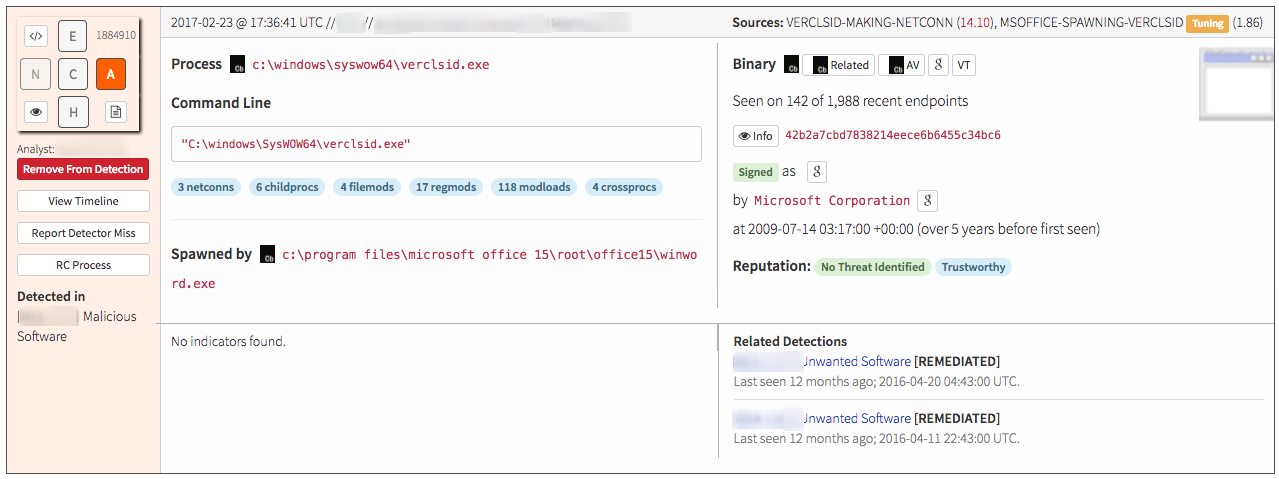Toggle the N button in the analyst grid
The width and height of the screenshot is (1279, 479).
point(36,74)
